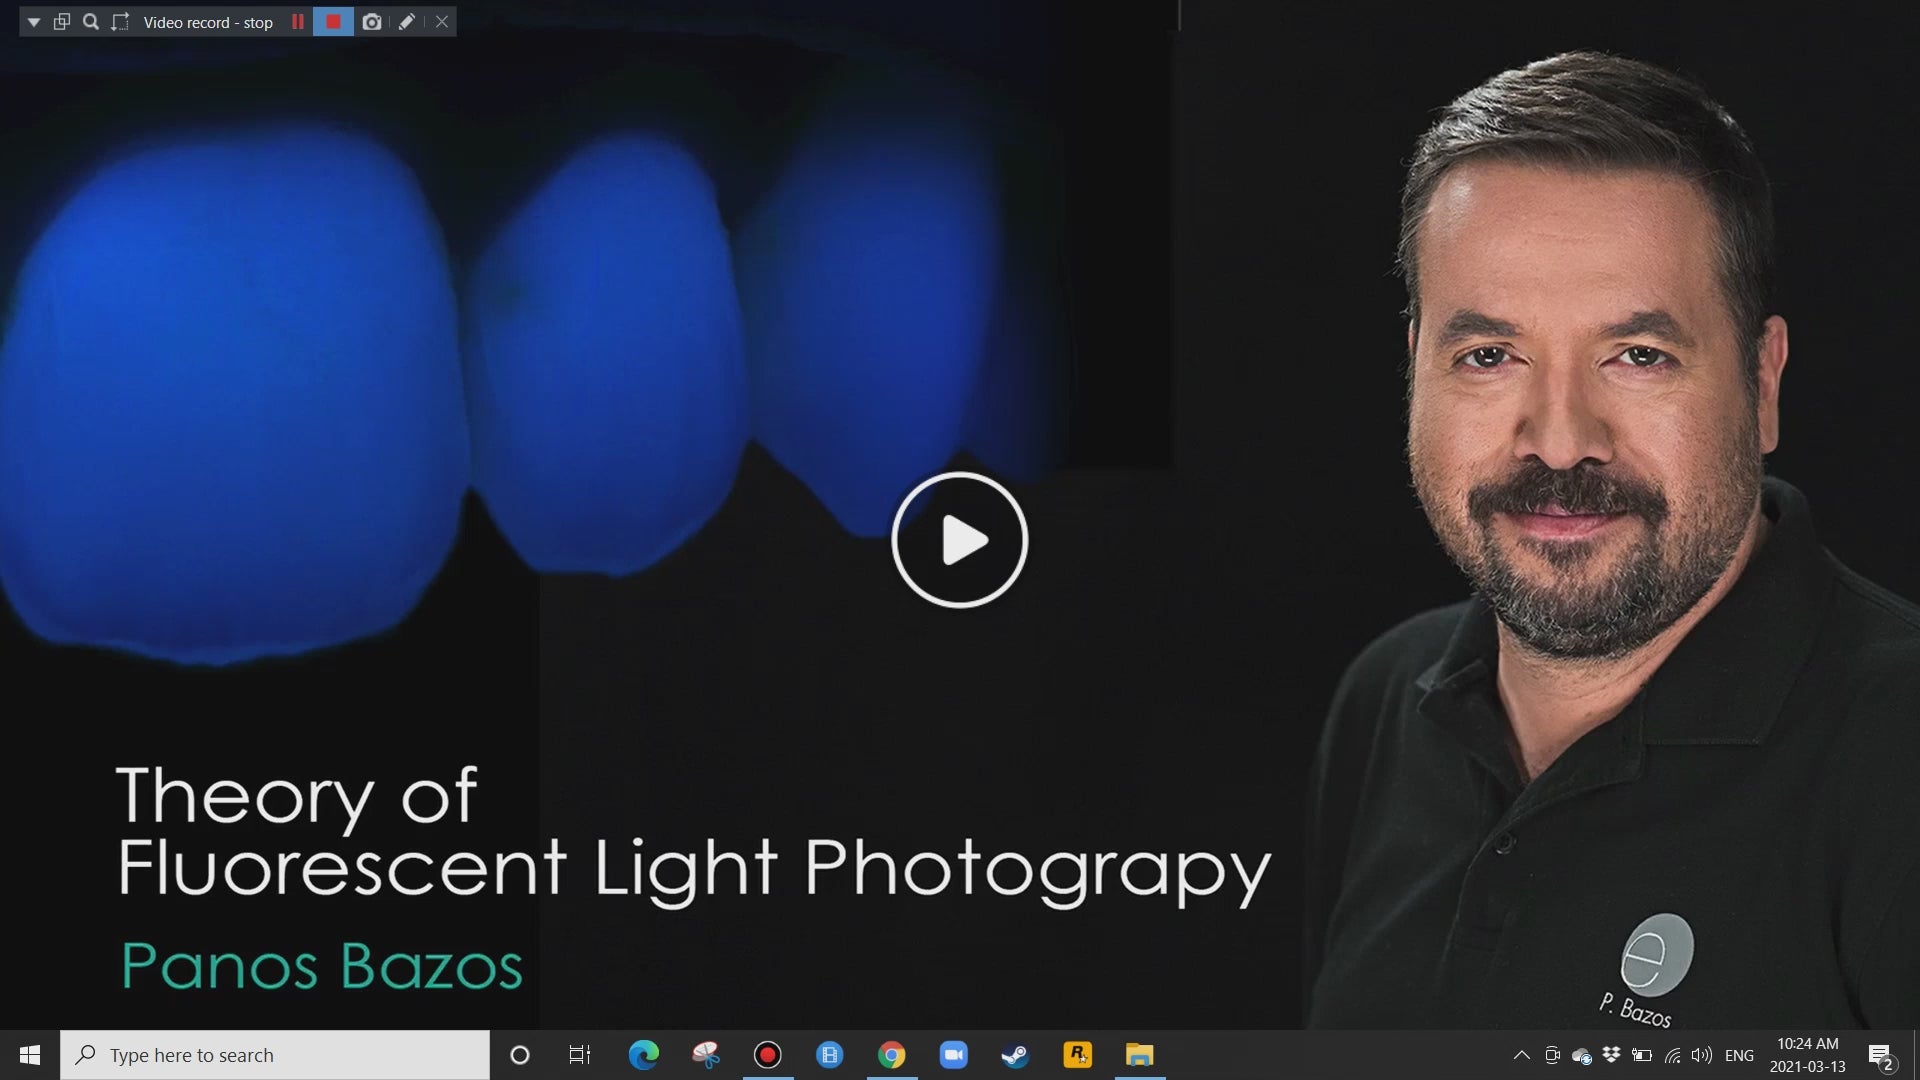This screenshot has width=1920, height=1080.
Task: Open the pencil drawing tool
Action: coord(406,22)
